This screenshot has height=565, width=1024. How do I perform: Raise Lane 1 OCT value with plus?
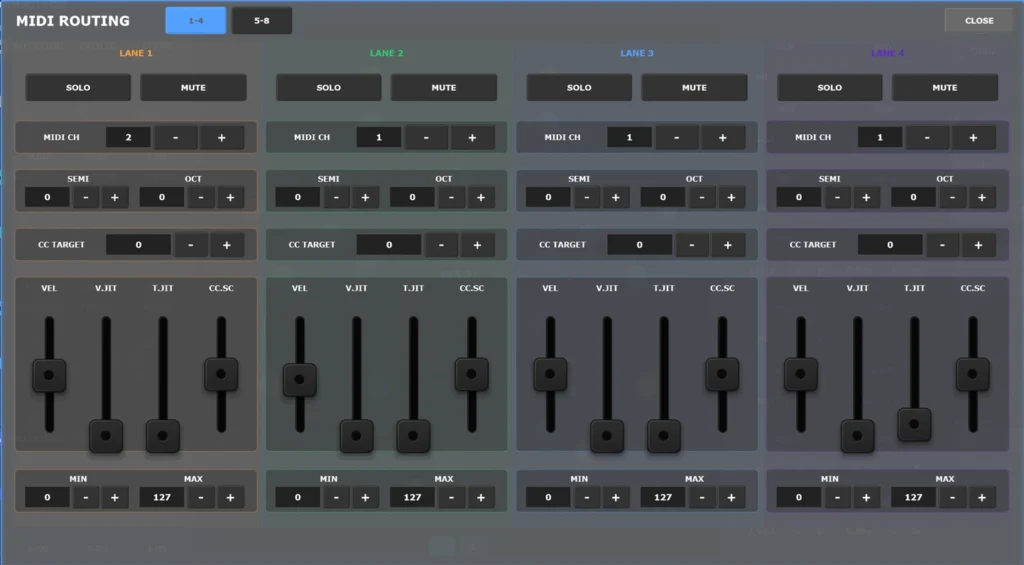tap(230, 197)
